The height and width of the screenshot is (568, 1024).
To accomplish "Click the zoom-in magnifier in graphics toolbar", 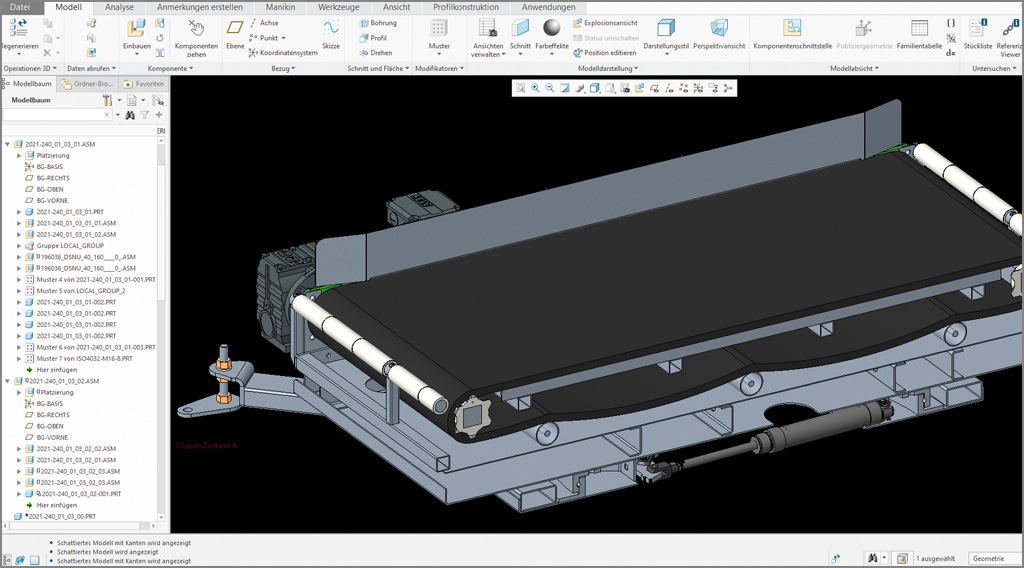I will (x=535, y=88).
